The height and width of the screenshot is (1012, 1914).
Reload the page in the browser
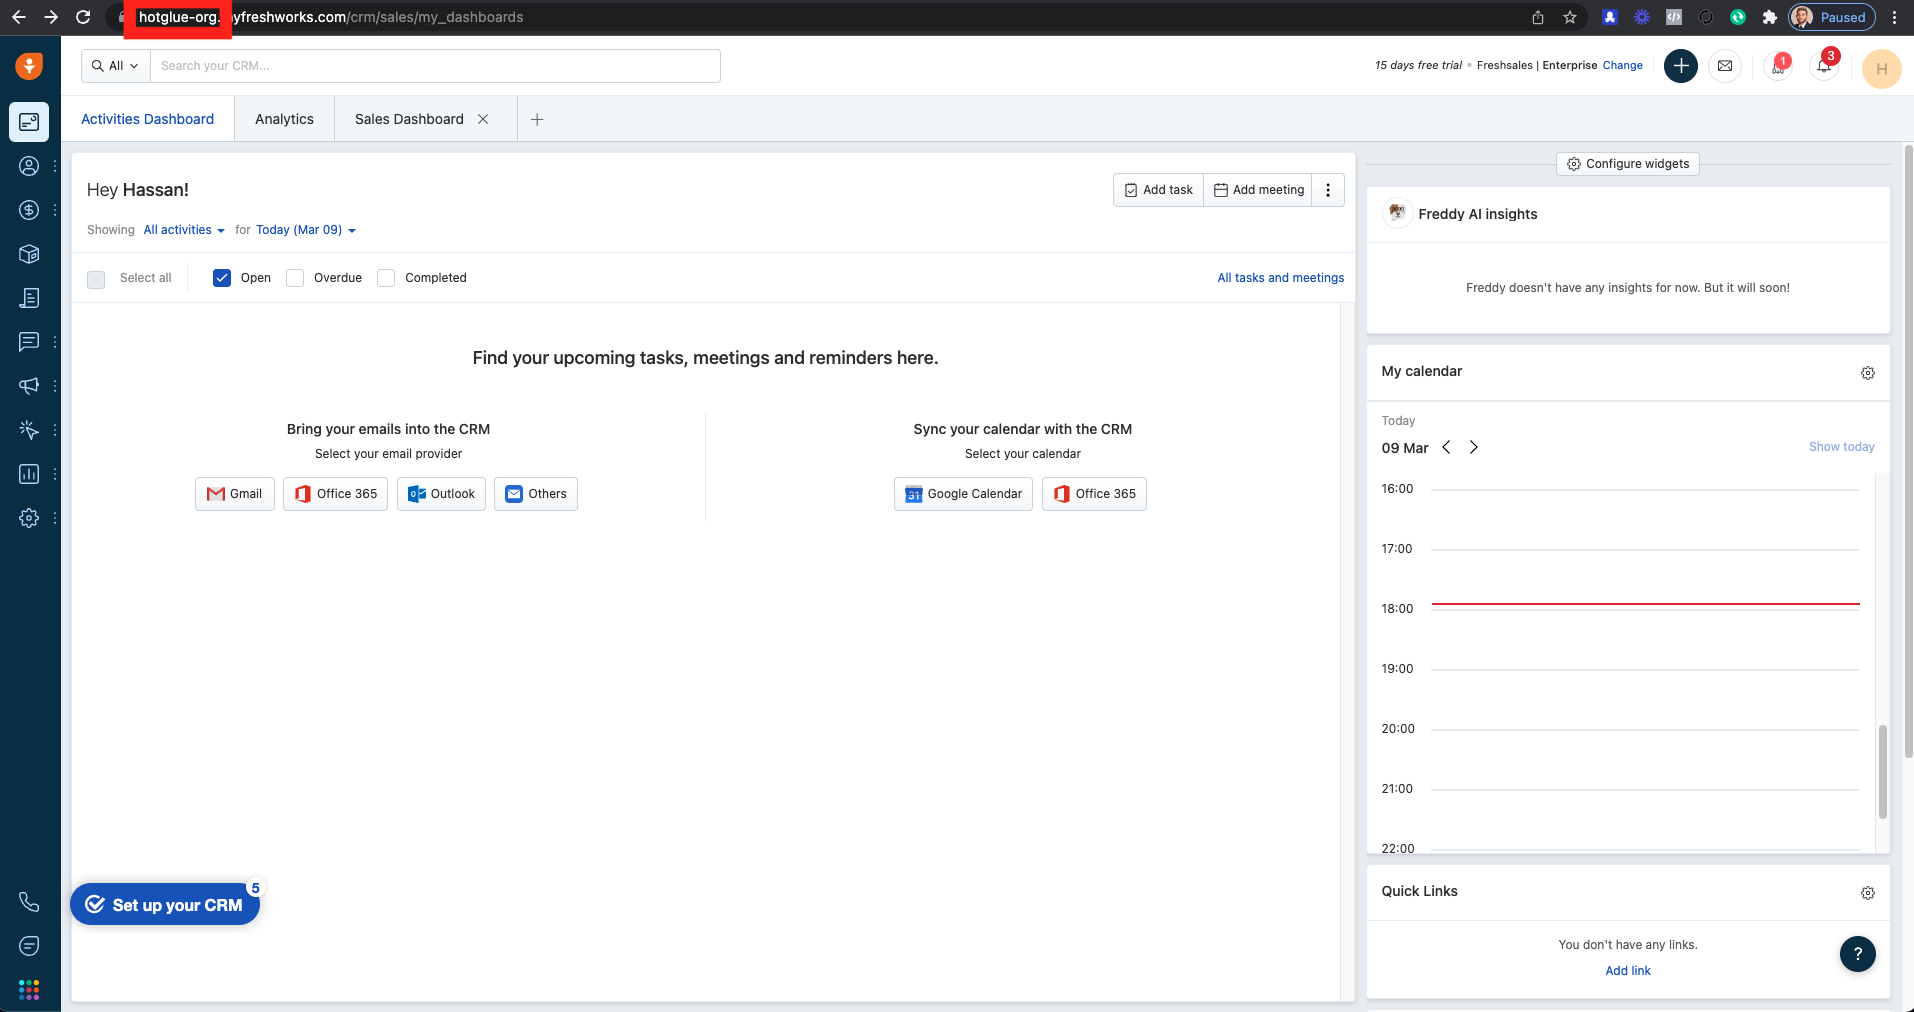[84, 17]
